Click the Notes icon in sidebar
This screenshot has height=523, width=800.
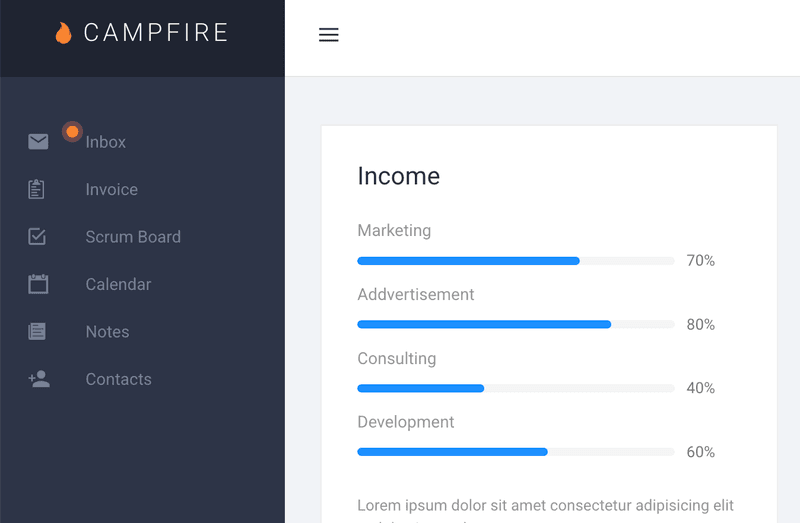pos(37,332)
